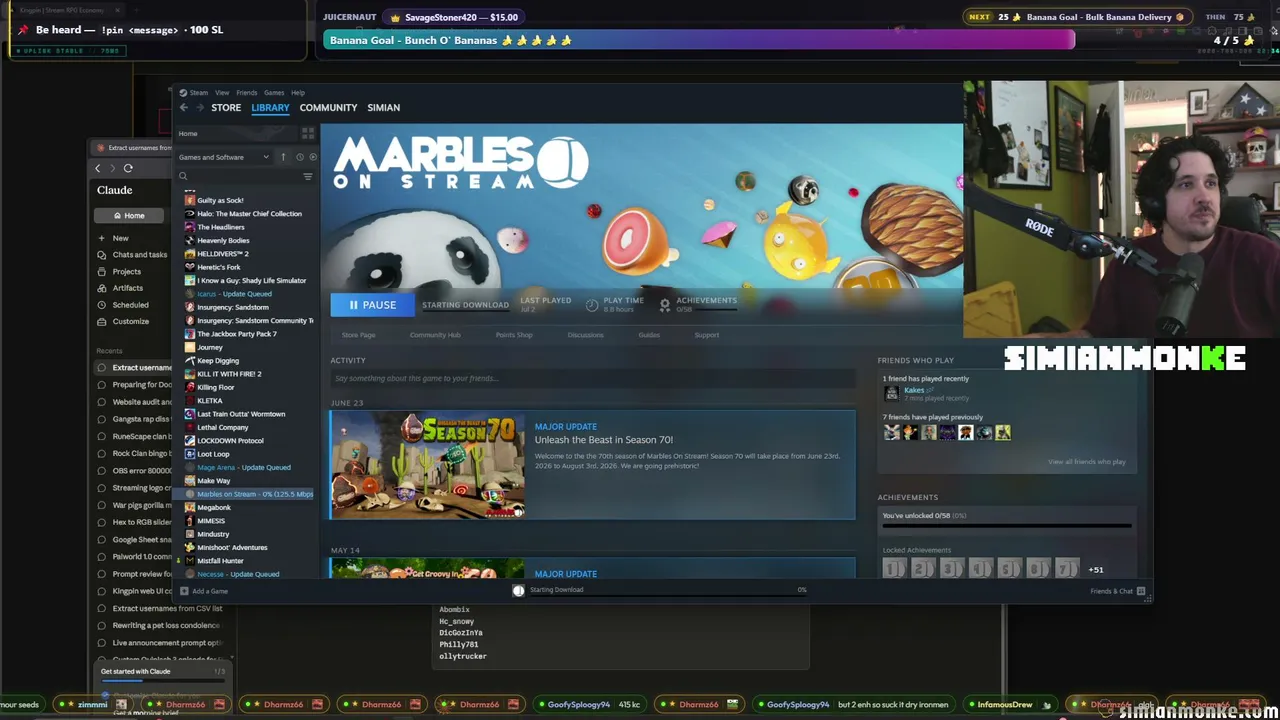Switch to the STORE tab
1280x720 pixels.
[226, 107]
